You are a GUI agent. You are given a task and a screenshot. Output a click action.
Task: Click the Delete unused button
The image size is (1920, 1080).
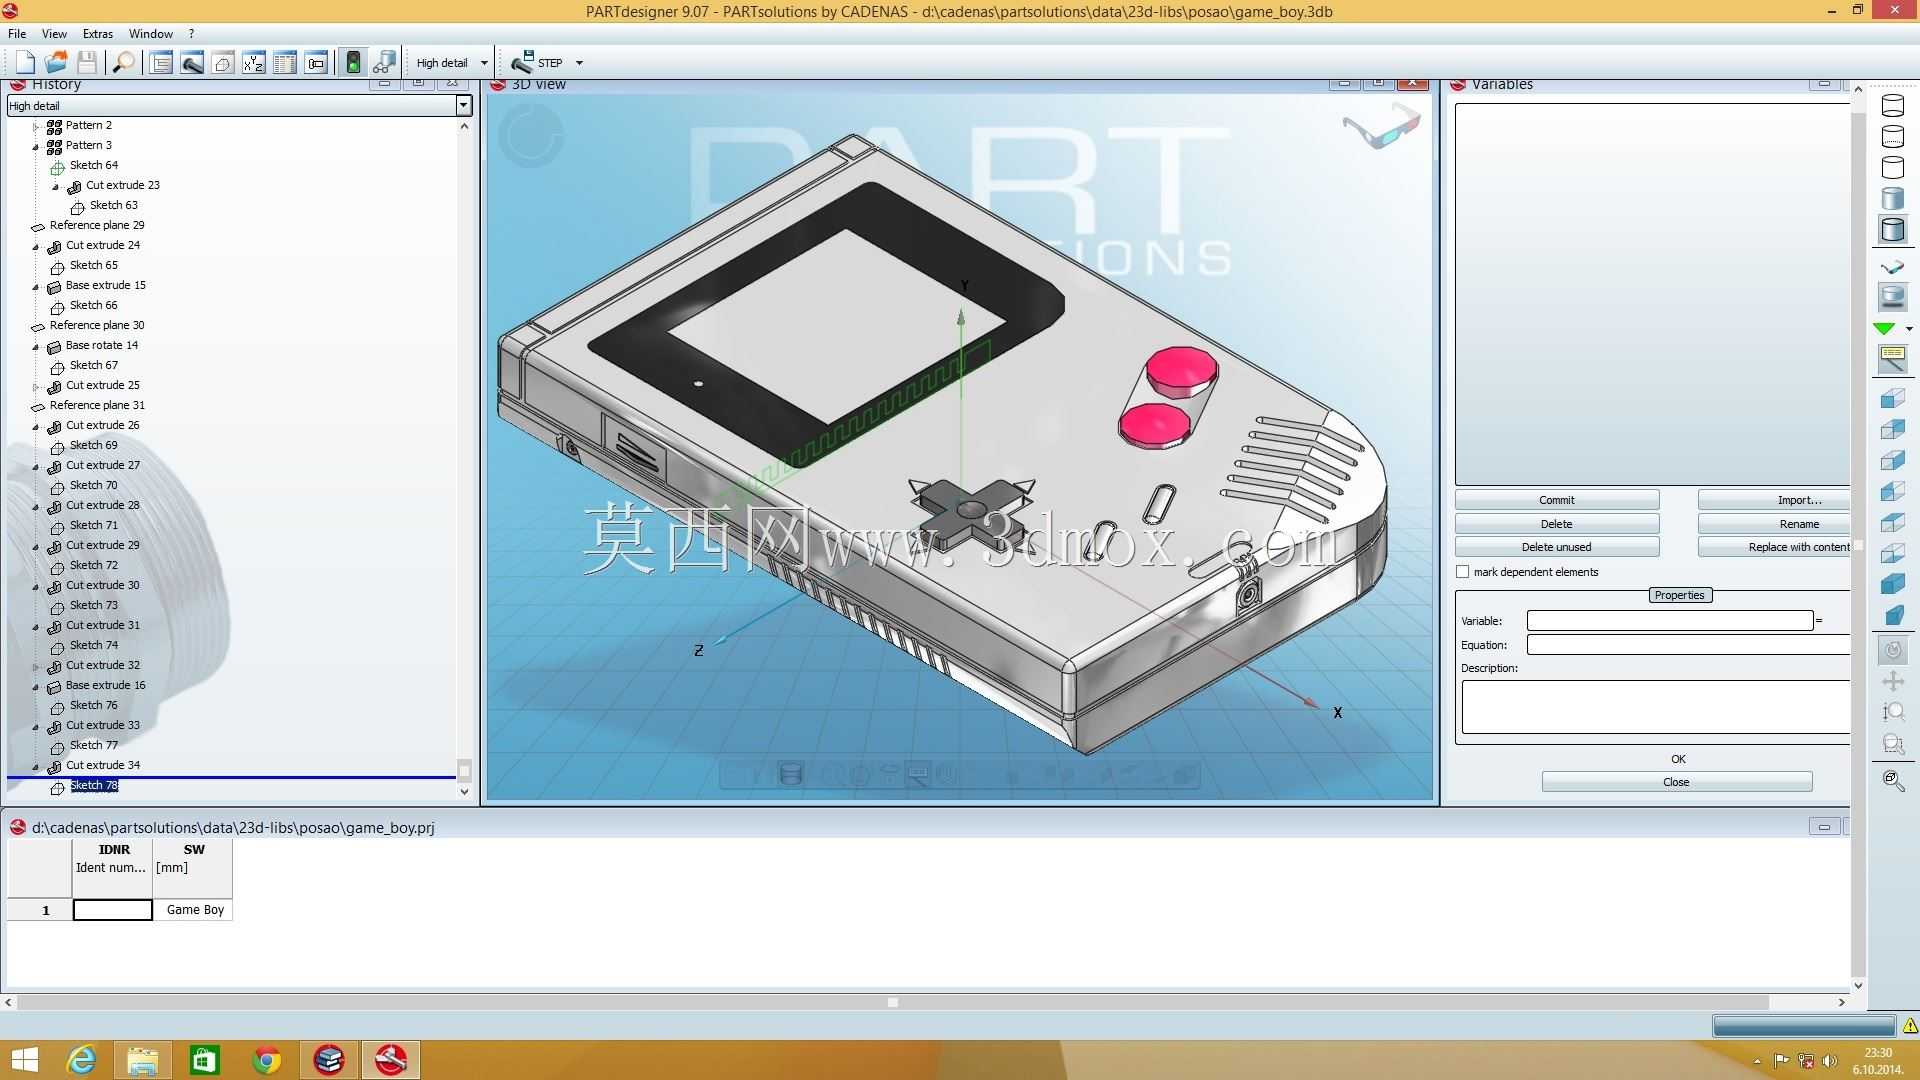click(x=1557, y=547)
